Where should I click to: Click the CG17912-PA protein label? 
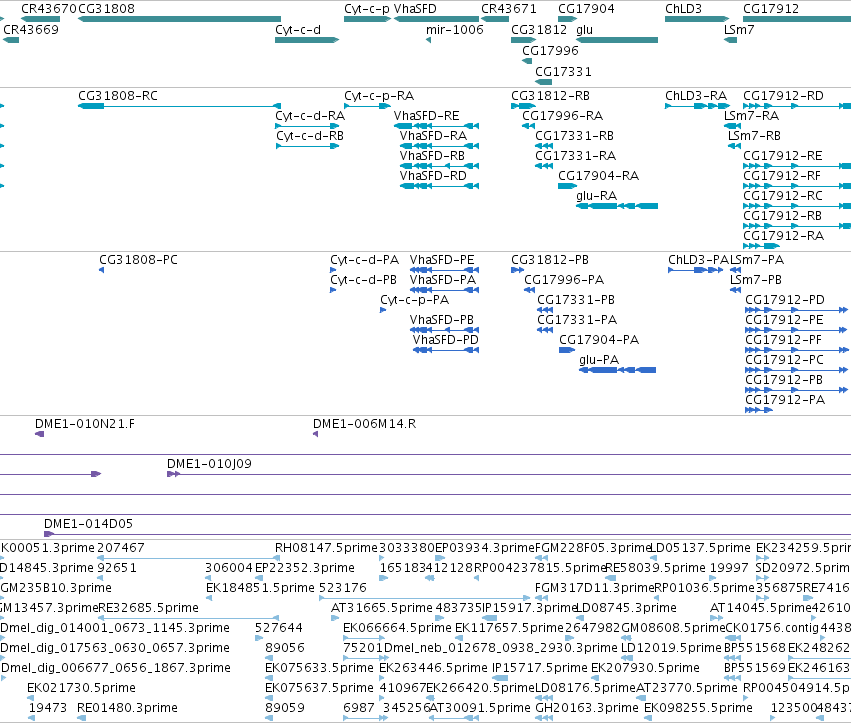(785, 399)
